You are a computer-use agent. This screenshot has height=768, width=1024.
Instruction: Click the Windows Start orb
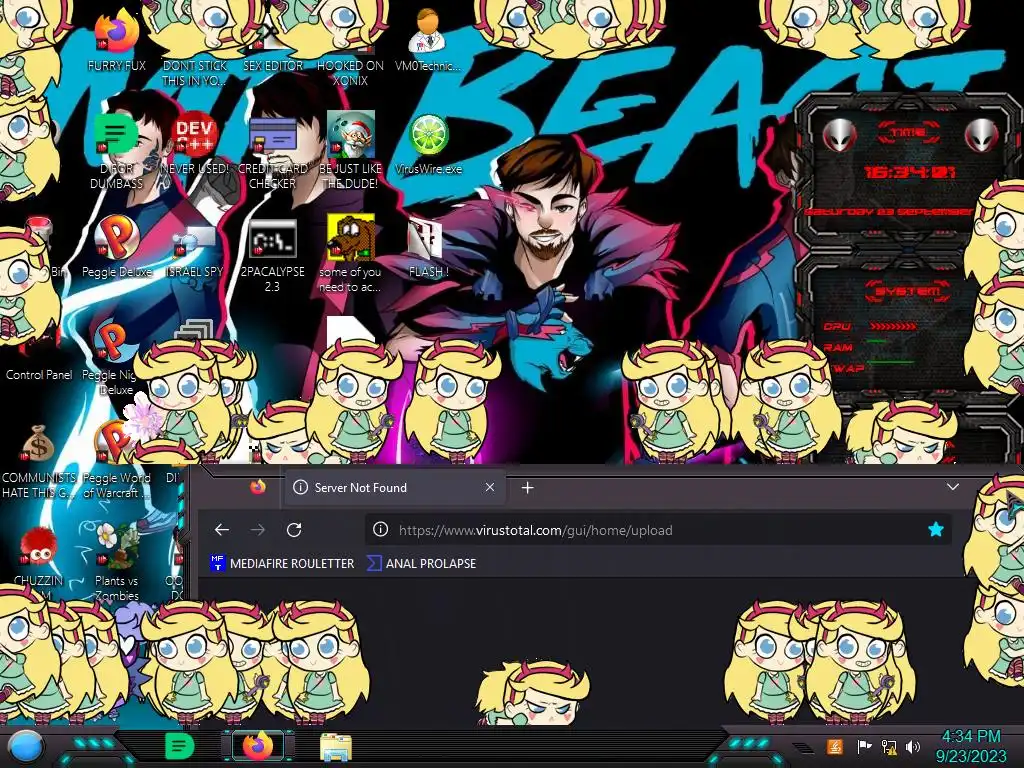tap(26, 746)
